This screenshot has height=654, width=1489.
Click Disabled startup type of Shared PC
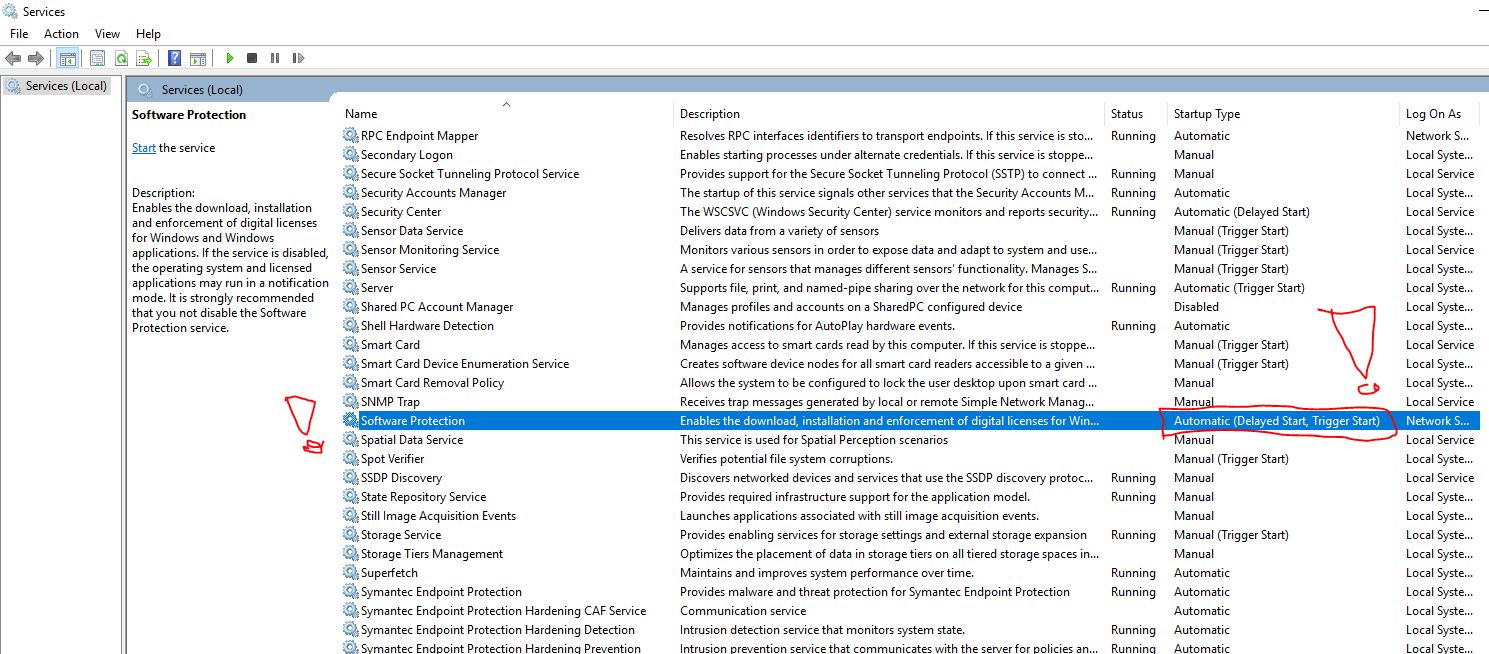pyautogui.click(x=1196, y=306)
